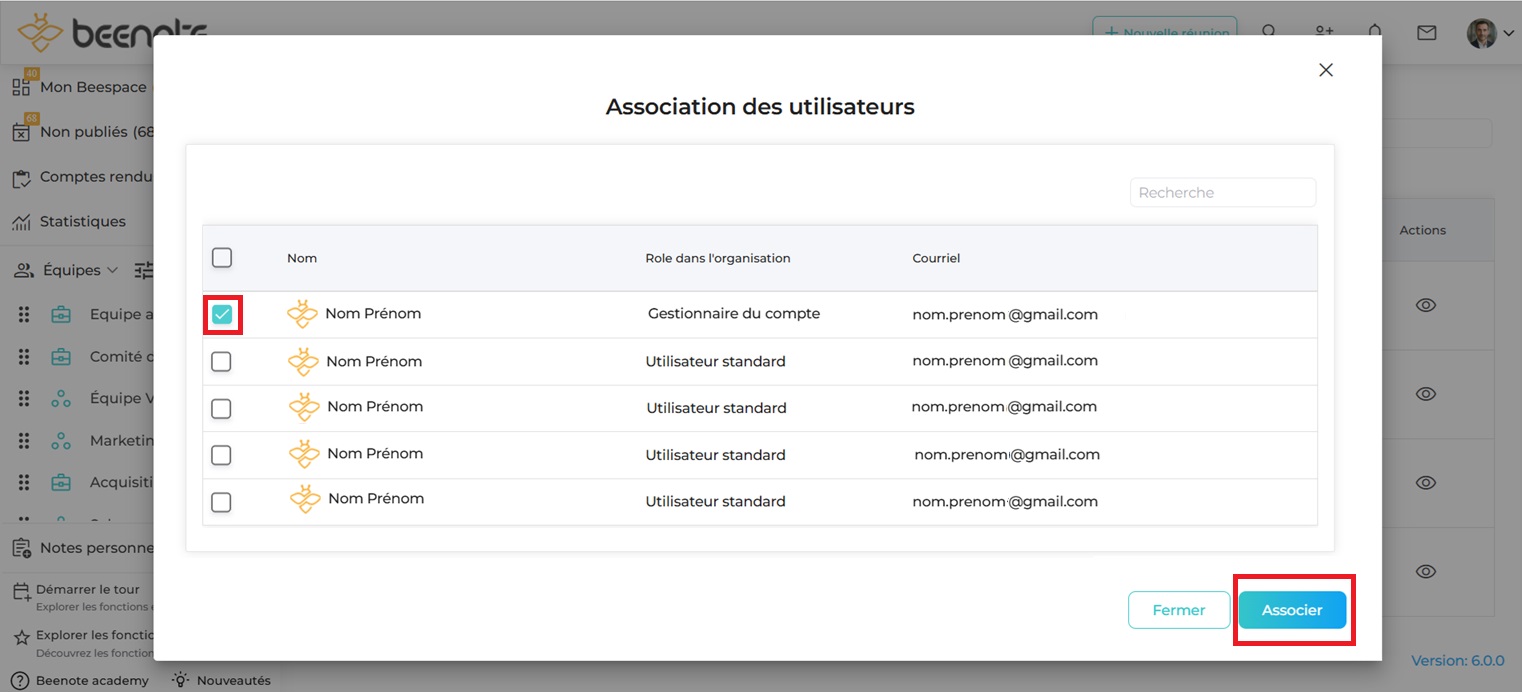Click the eye icon in first Actions row
The image size is (1522, 692).
[1425, 305]
